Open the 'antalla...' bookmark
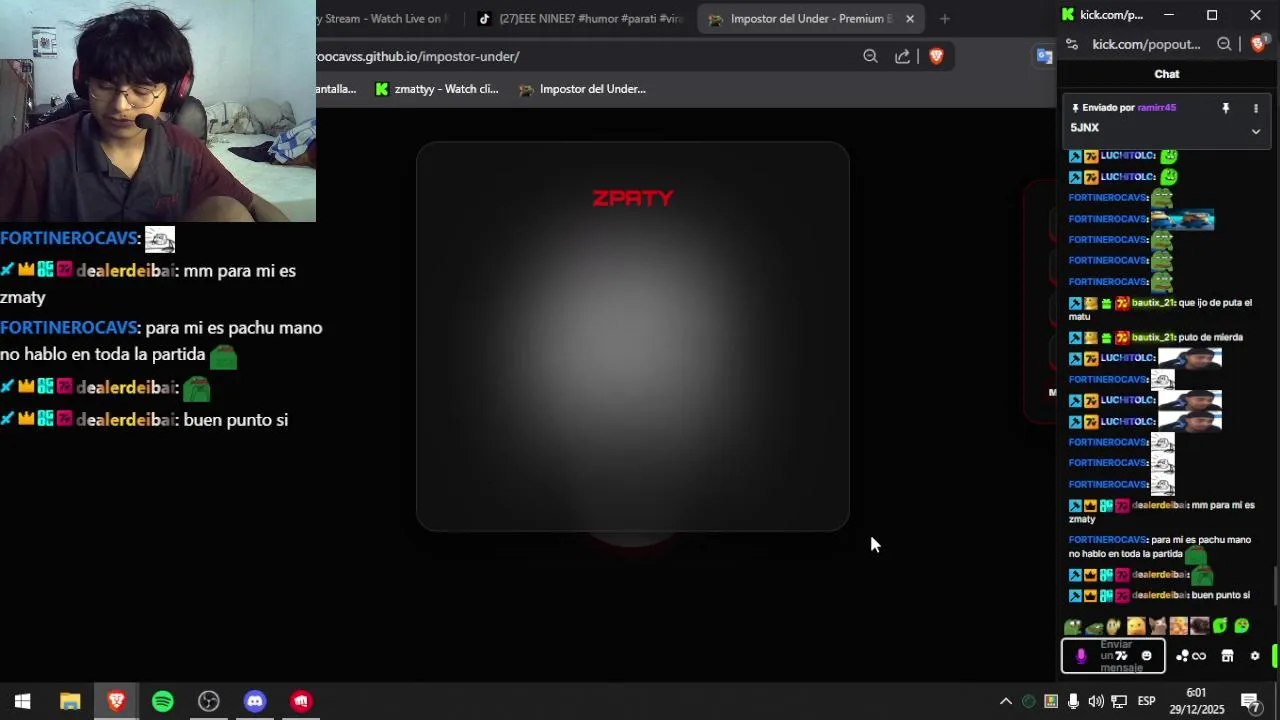The width and height of the screenshot is (1280, 720). 337,89
